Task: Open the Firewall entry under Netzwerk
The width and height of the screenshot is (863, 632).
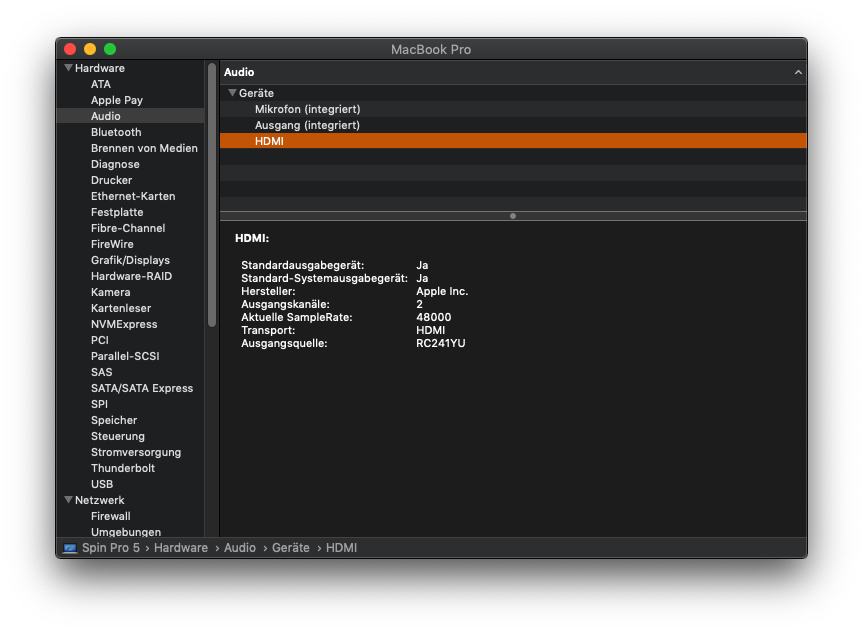Action: pyautogui.click(x=111, y=516)
